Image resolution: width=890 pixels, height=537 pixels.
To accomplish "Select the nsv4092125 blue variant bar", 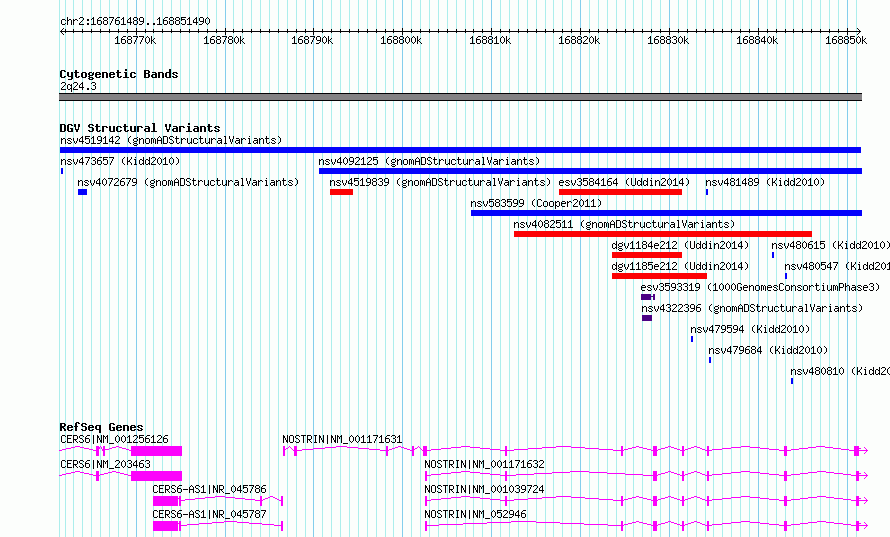I will pos(590,171).
